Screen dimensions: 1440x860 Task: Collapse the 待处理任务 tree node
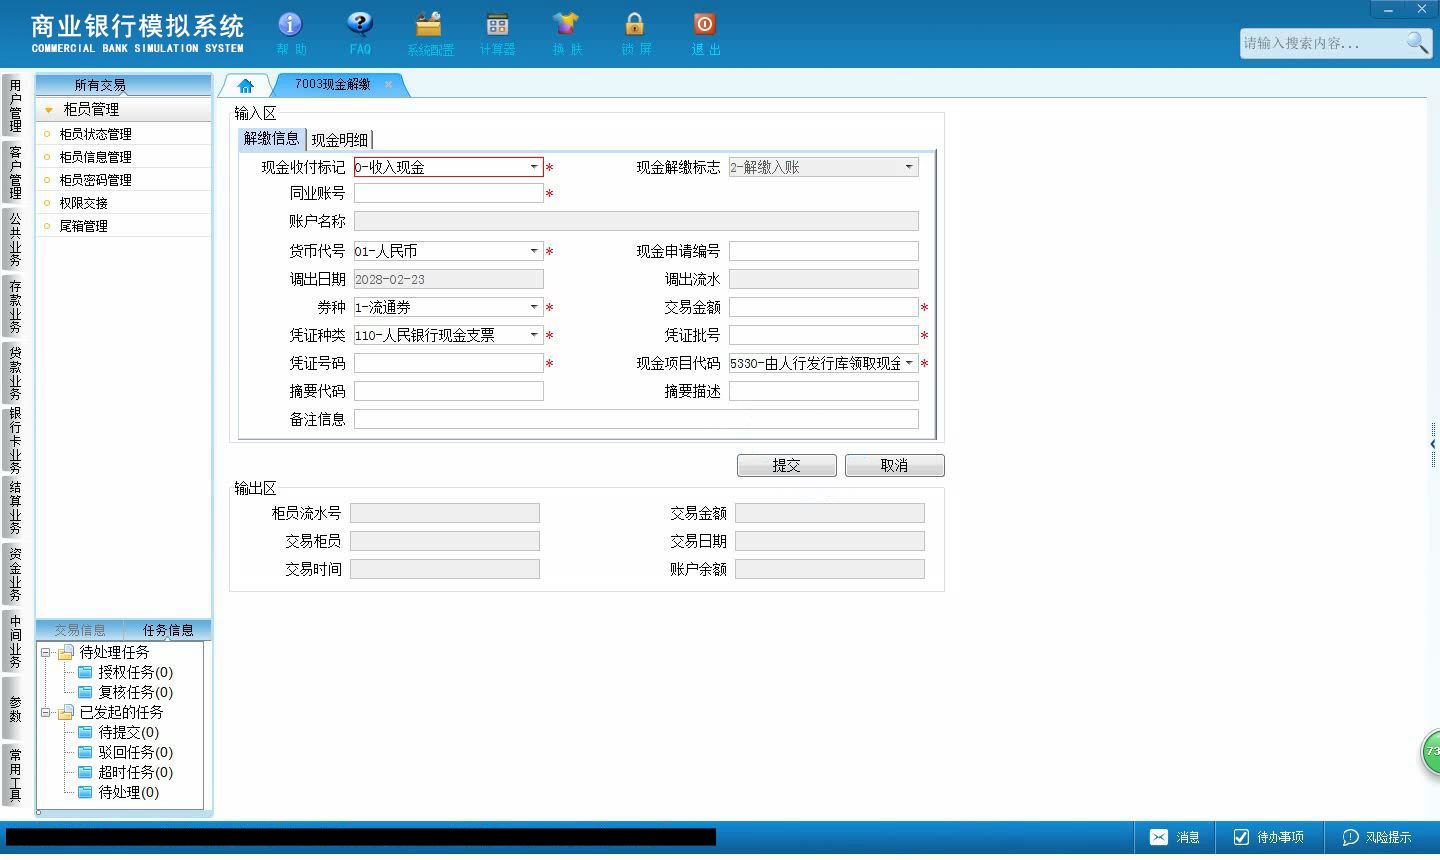45,652
